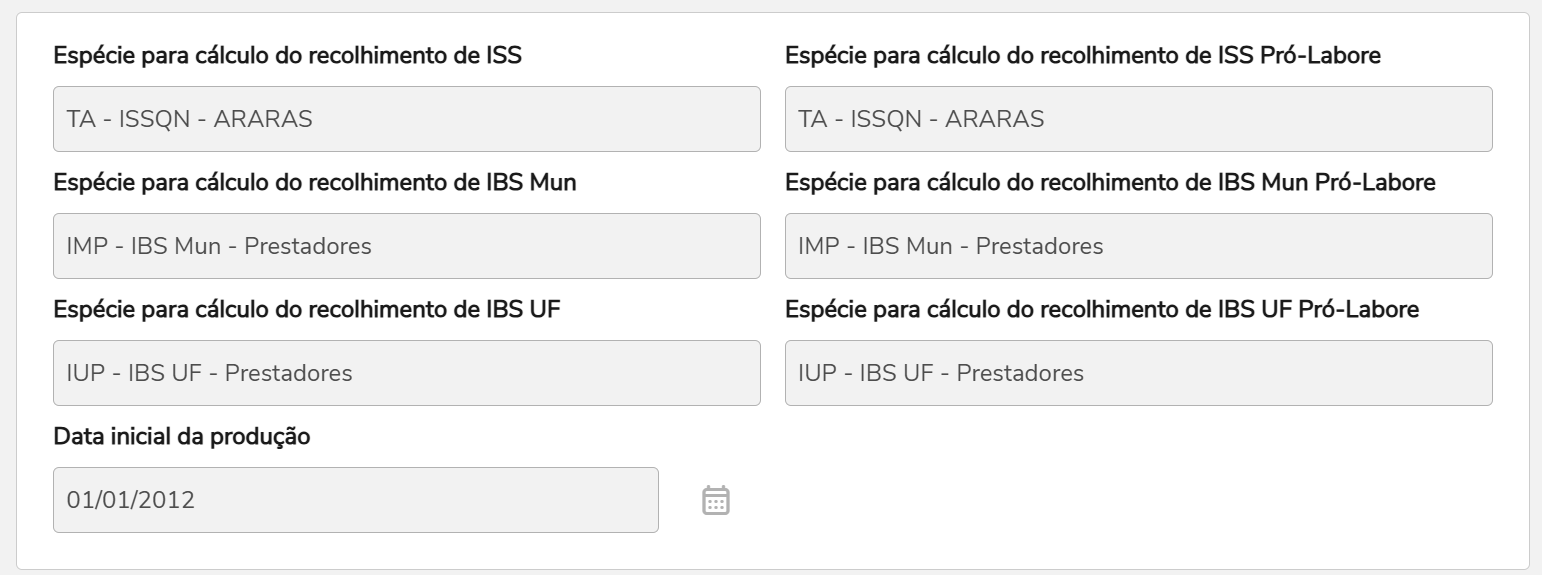Open the calendar picker icon
Viewport: 1542px width, 575px height.
coord(716,500)
